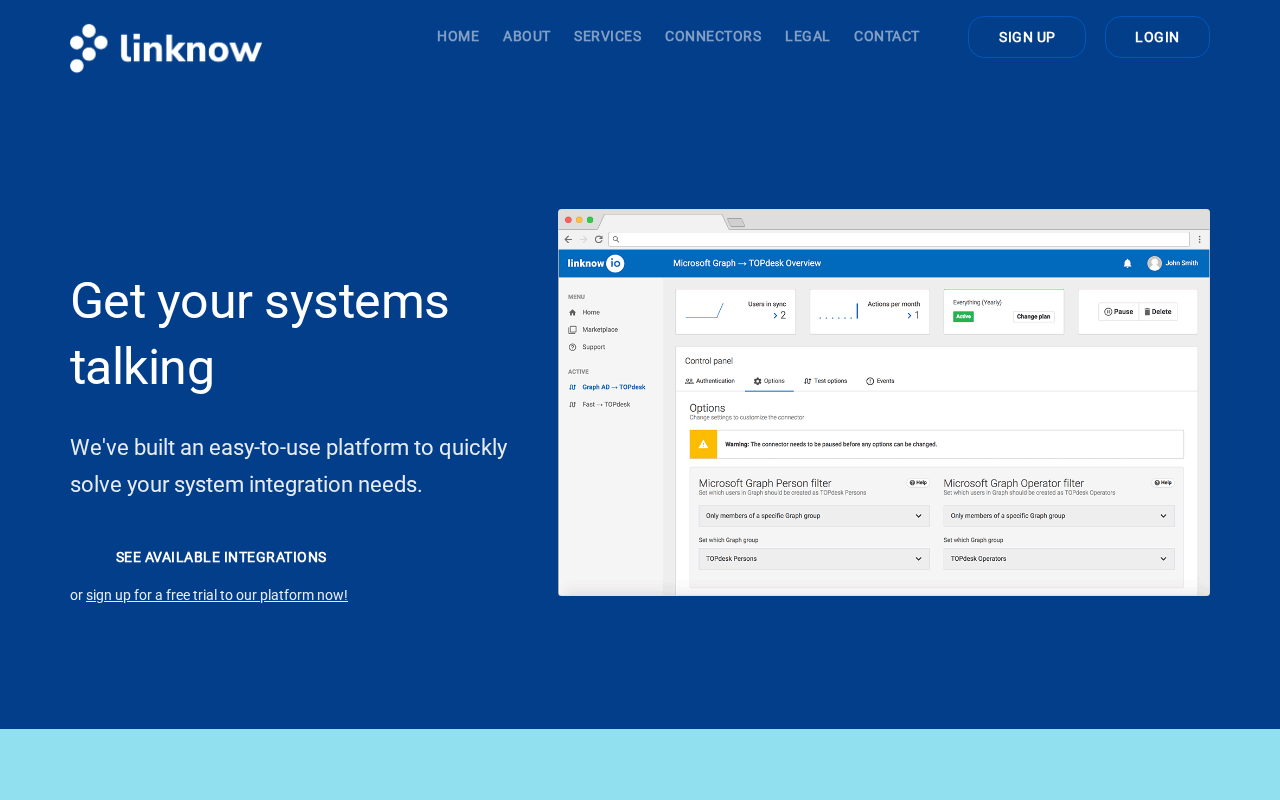Screen dimensions: 1280x800
Task: Click the Delete trash button in the connector overview
Action: point(1157,311)
